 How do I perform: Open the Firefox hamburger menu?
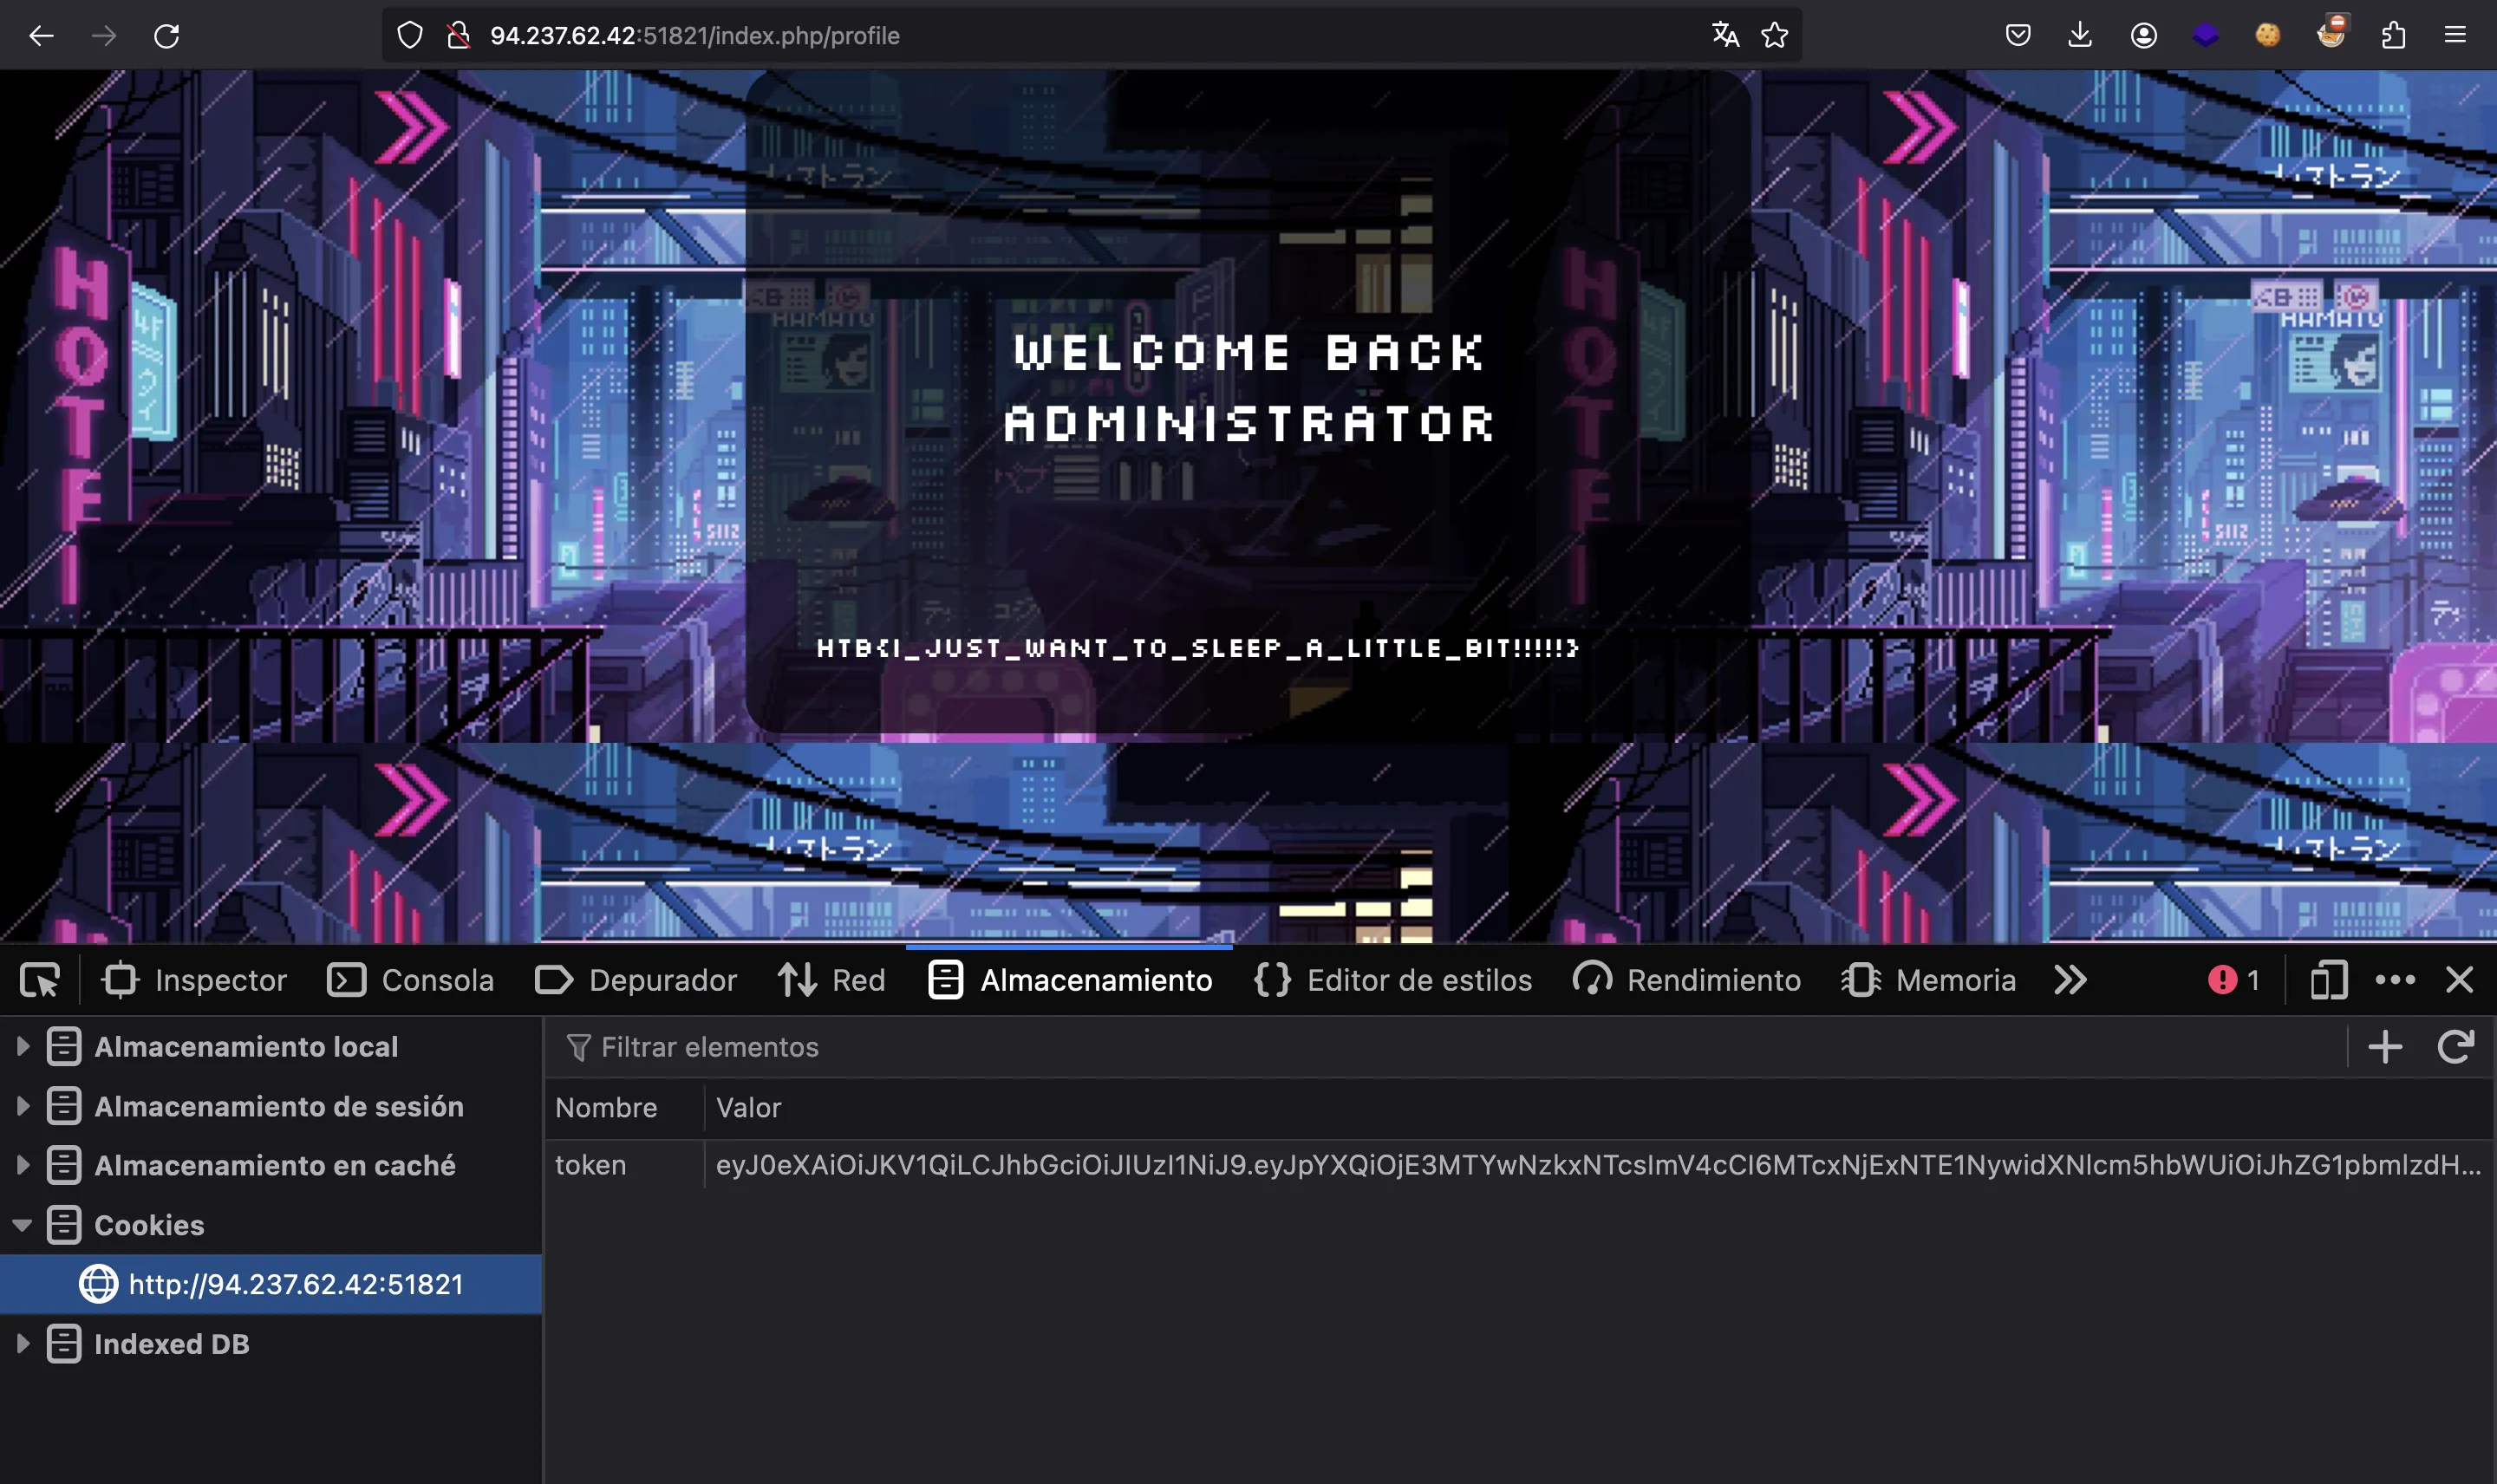pos(2455,36)
